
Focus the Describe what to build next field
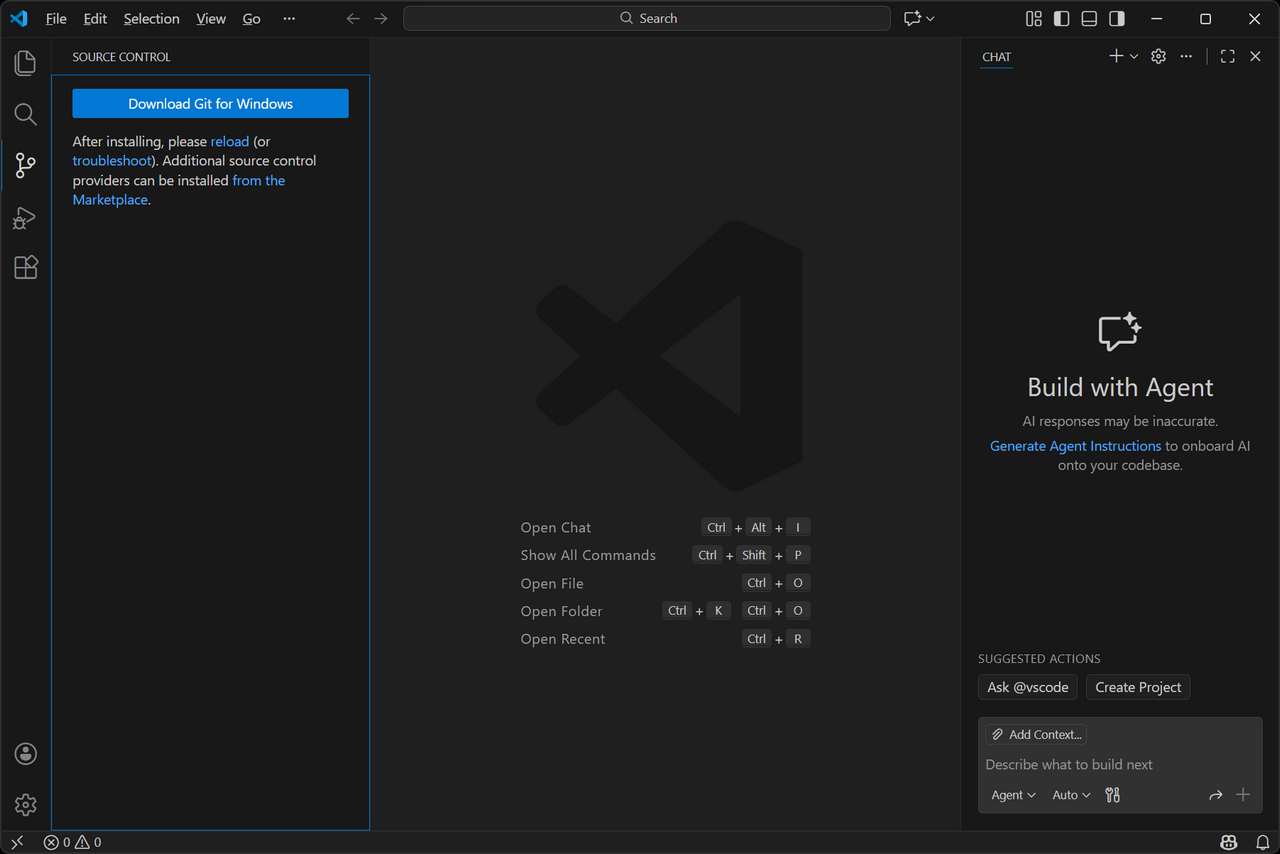tap(1120, 764)
